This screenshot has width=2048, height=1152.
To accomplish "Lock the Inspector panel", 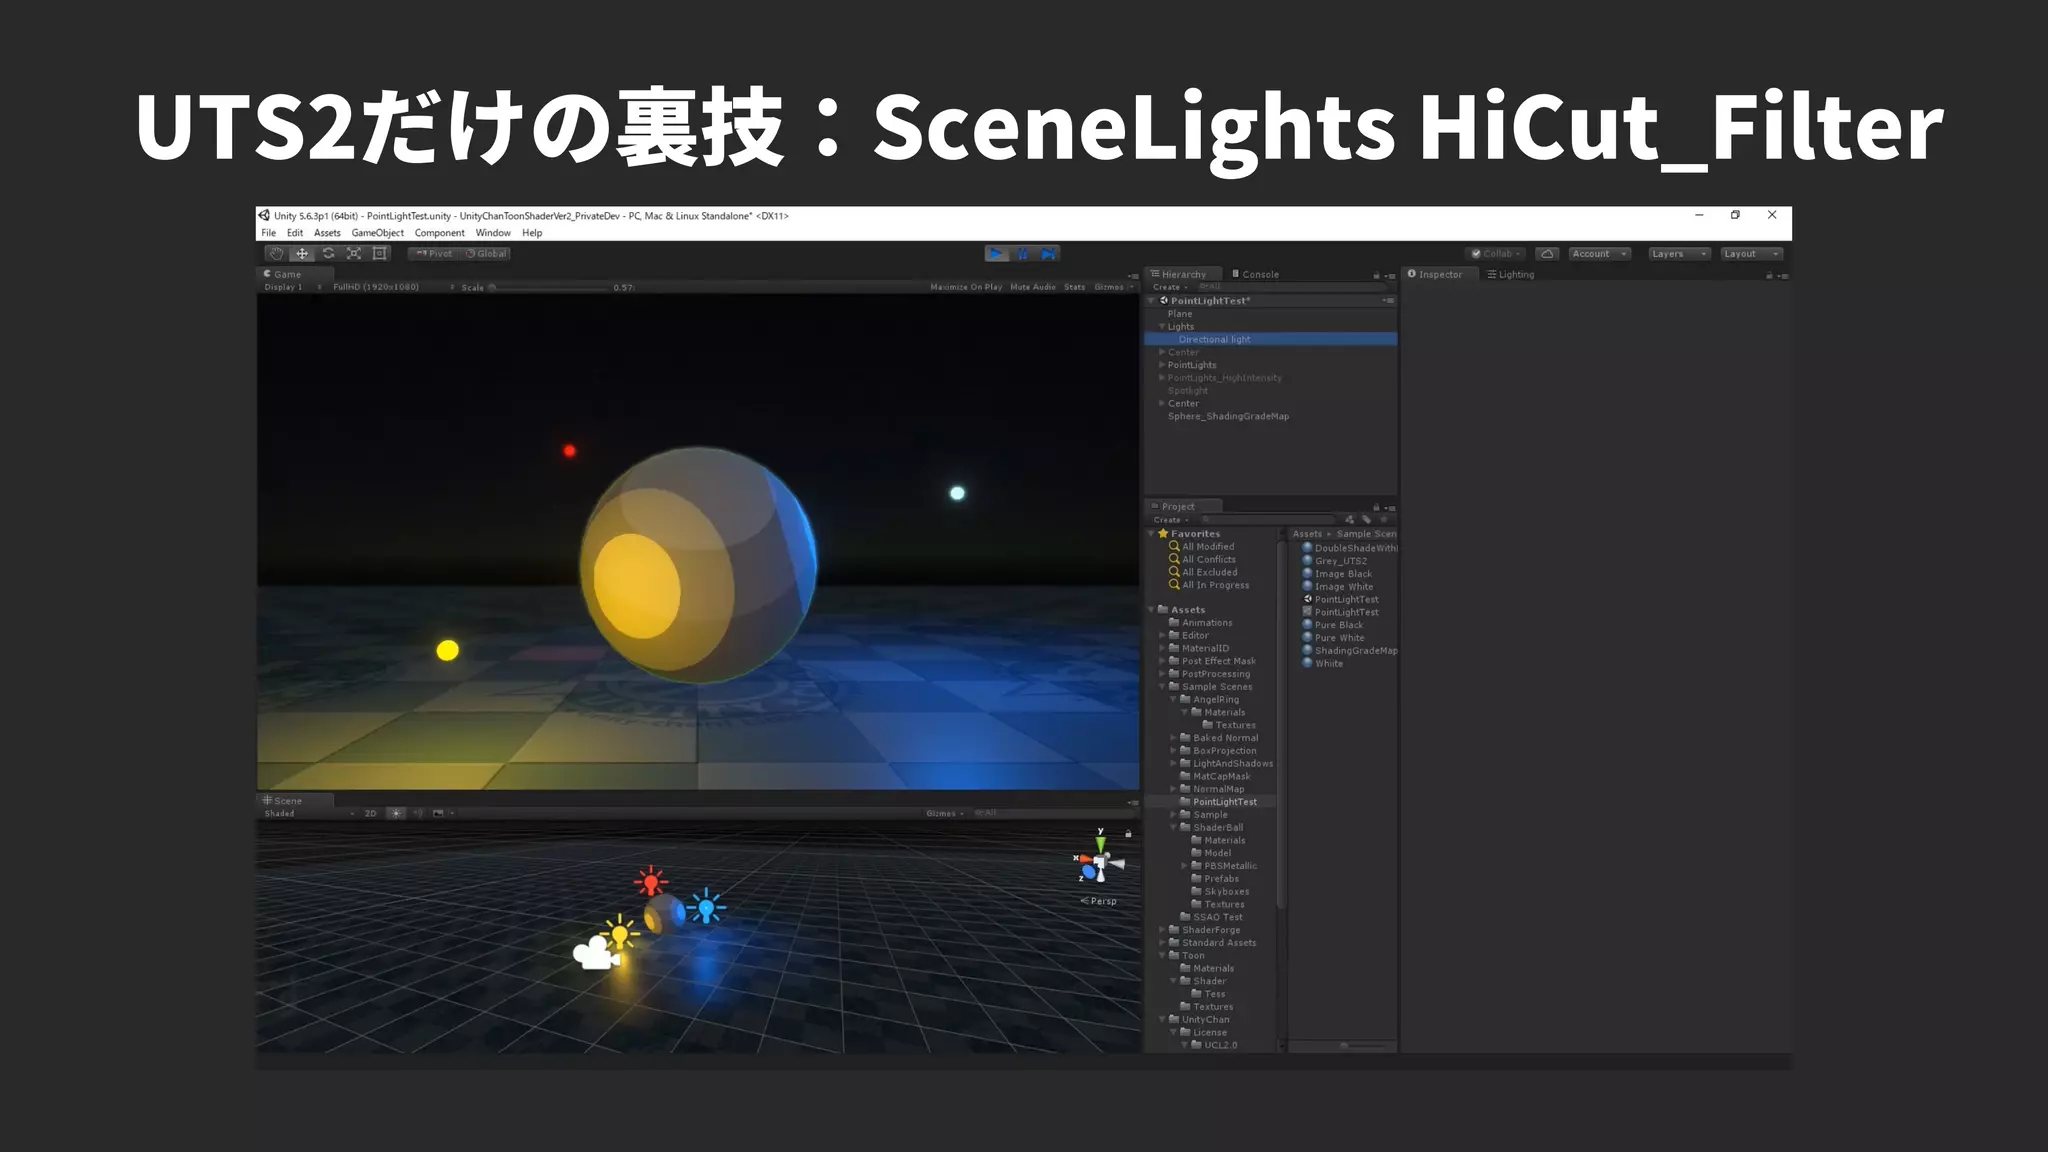I will click(x=1769, y=275).
